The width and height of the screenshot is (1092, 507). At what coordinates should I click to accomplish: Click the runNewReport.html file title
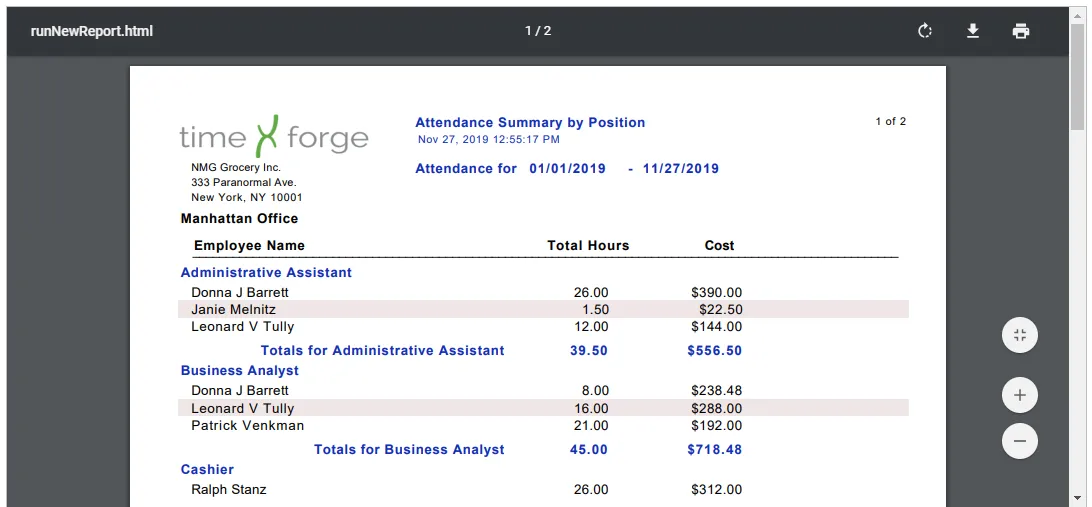[x=92, y=31]
